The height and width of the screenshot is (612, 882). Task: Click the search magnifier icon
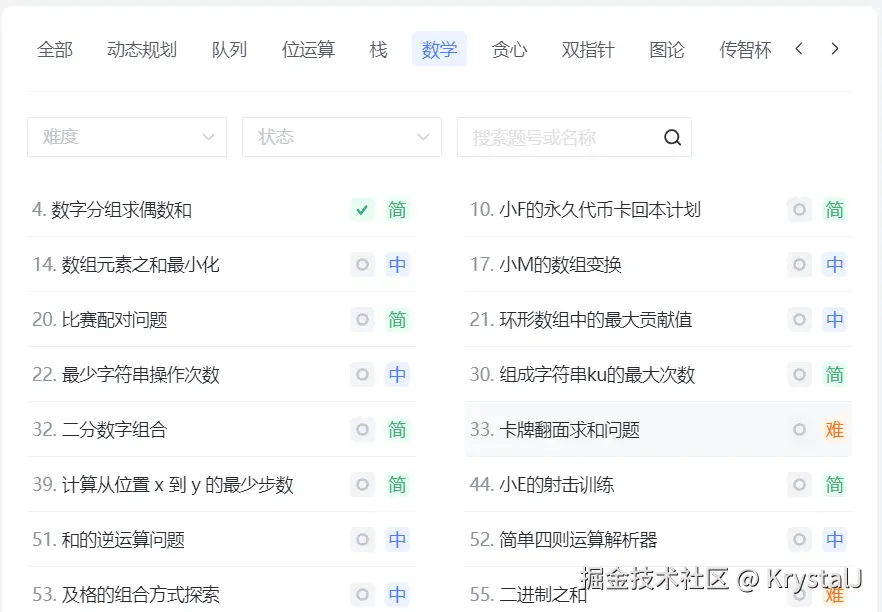(x=671, y=137)
